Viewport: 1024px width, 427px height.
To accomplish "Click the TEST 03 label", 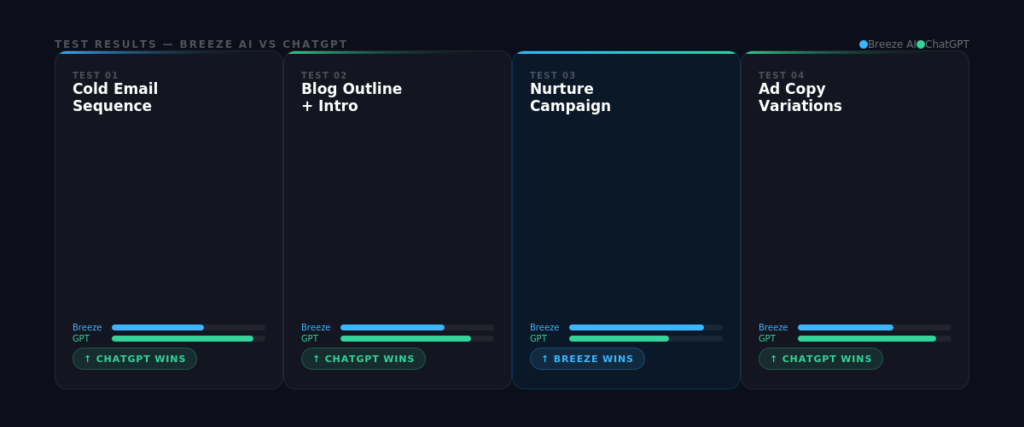I will pos(552,75).
